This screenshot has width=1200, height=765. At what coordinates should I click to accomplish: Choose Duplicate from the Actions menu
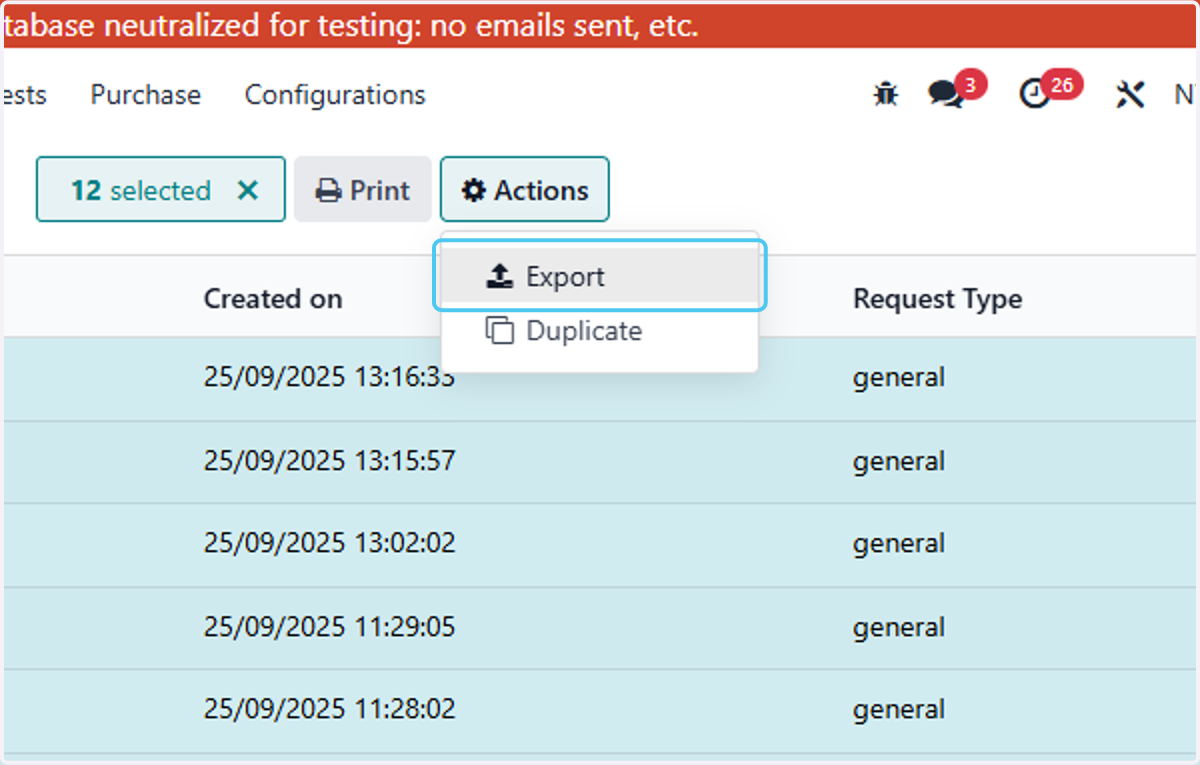pyautogui.click(x=600, y=331)
